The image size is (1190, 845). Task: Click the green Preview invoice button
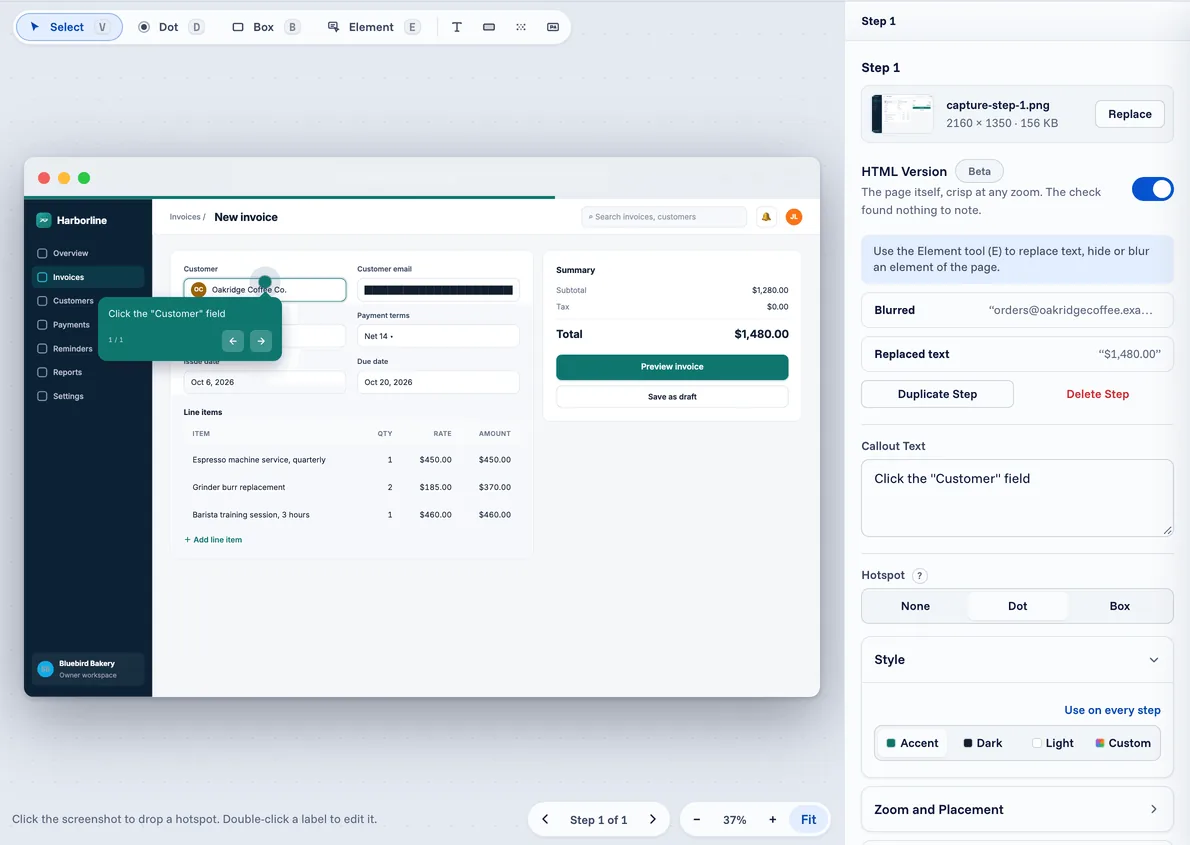[672, 367]
